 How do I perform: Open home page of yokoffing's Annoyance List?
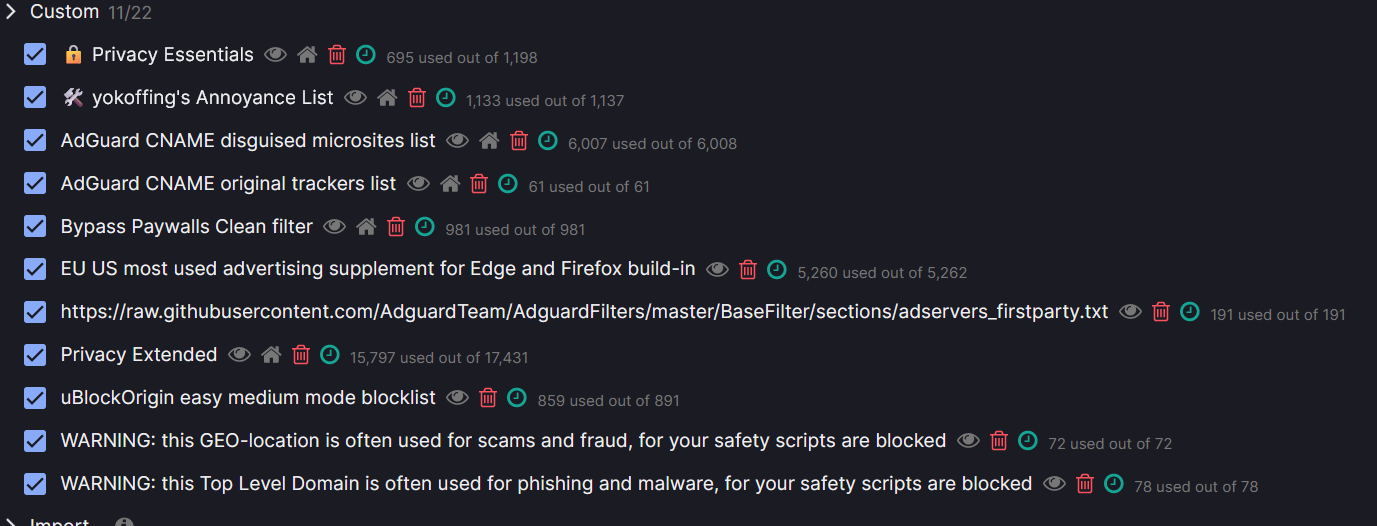pos(387,98)
